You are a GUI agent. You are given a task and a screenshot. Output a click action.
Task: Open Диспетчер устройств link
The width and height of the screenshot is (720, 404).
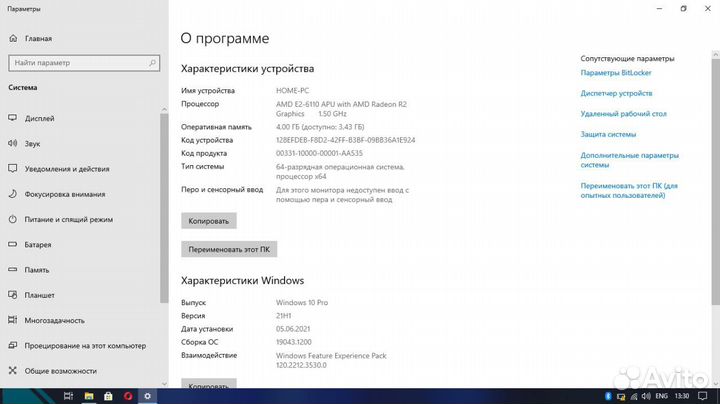[x=616, y=93]
